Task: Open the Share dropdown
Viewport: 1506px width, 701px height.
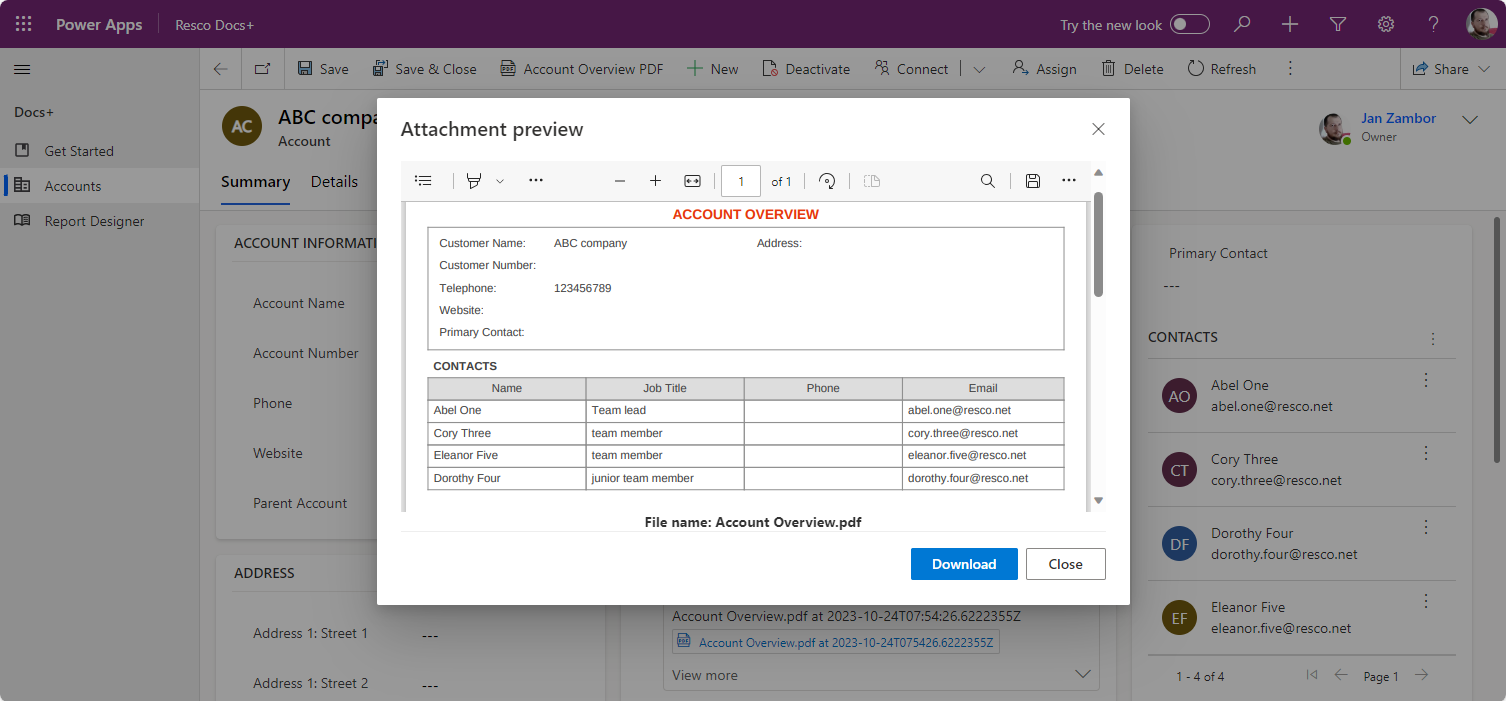Action: (1451, 69)
